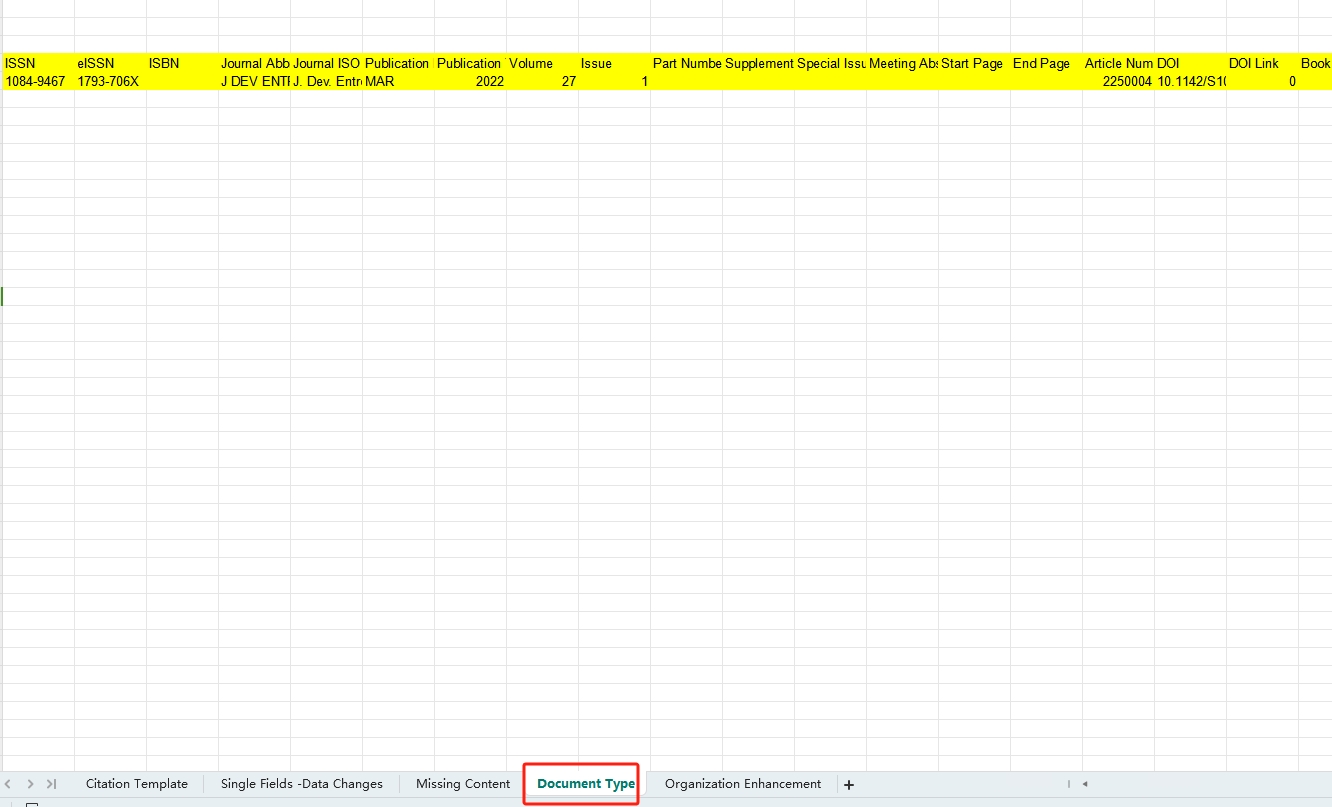The width and height of the screenshot is (1332, 807).
Task: Switch to Single Fields -Data Changes tab
Action: click(x=301, y=784)
